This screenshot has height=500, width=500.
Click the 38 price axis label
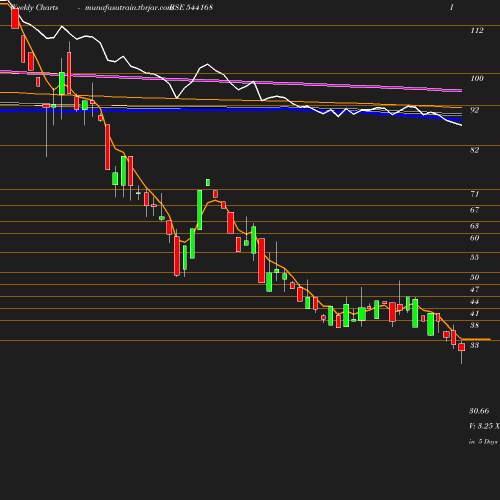(x=474, y=325)
